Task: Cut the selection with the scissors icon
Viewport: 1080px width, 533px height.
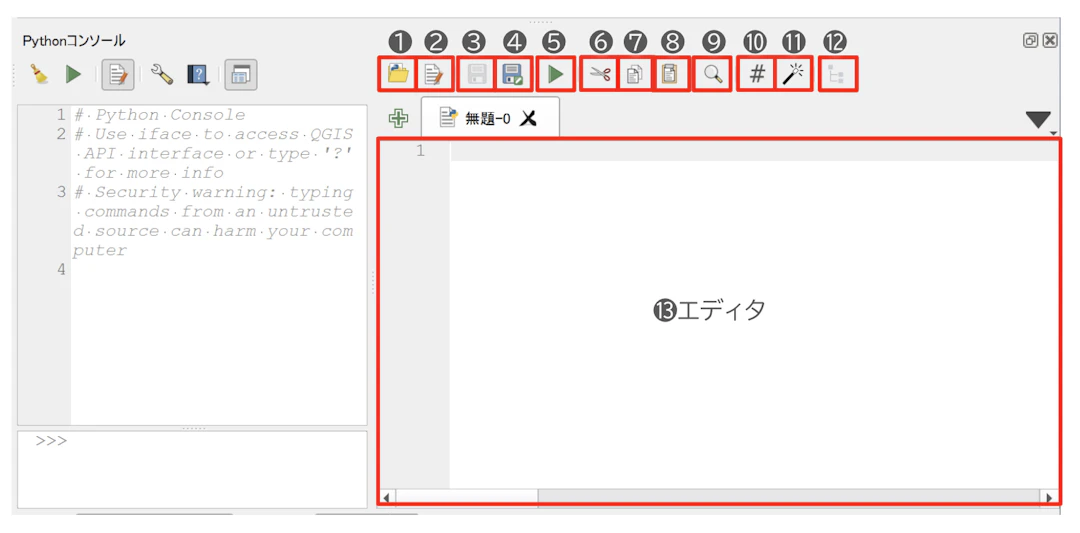Action: [x=601, y=74]
